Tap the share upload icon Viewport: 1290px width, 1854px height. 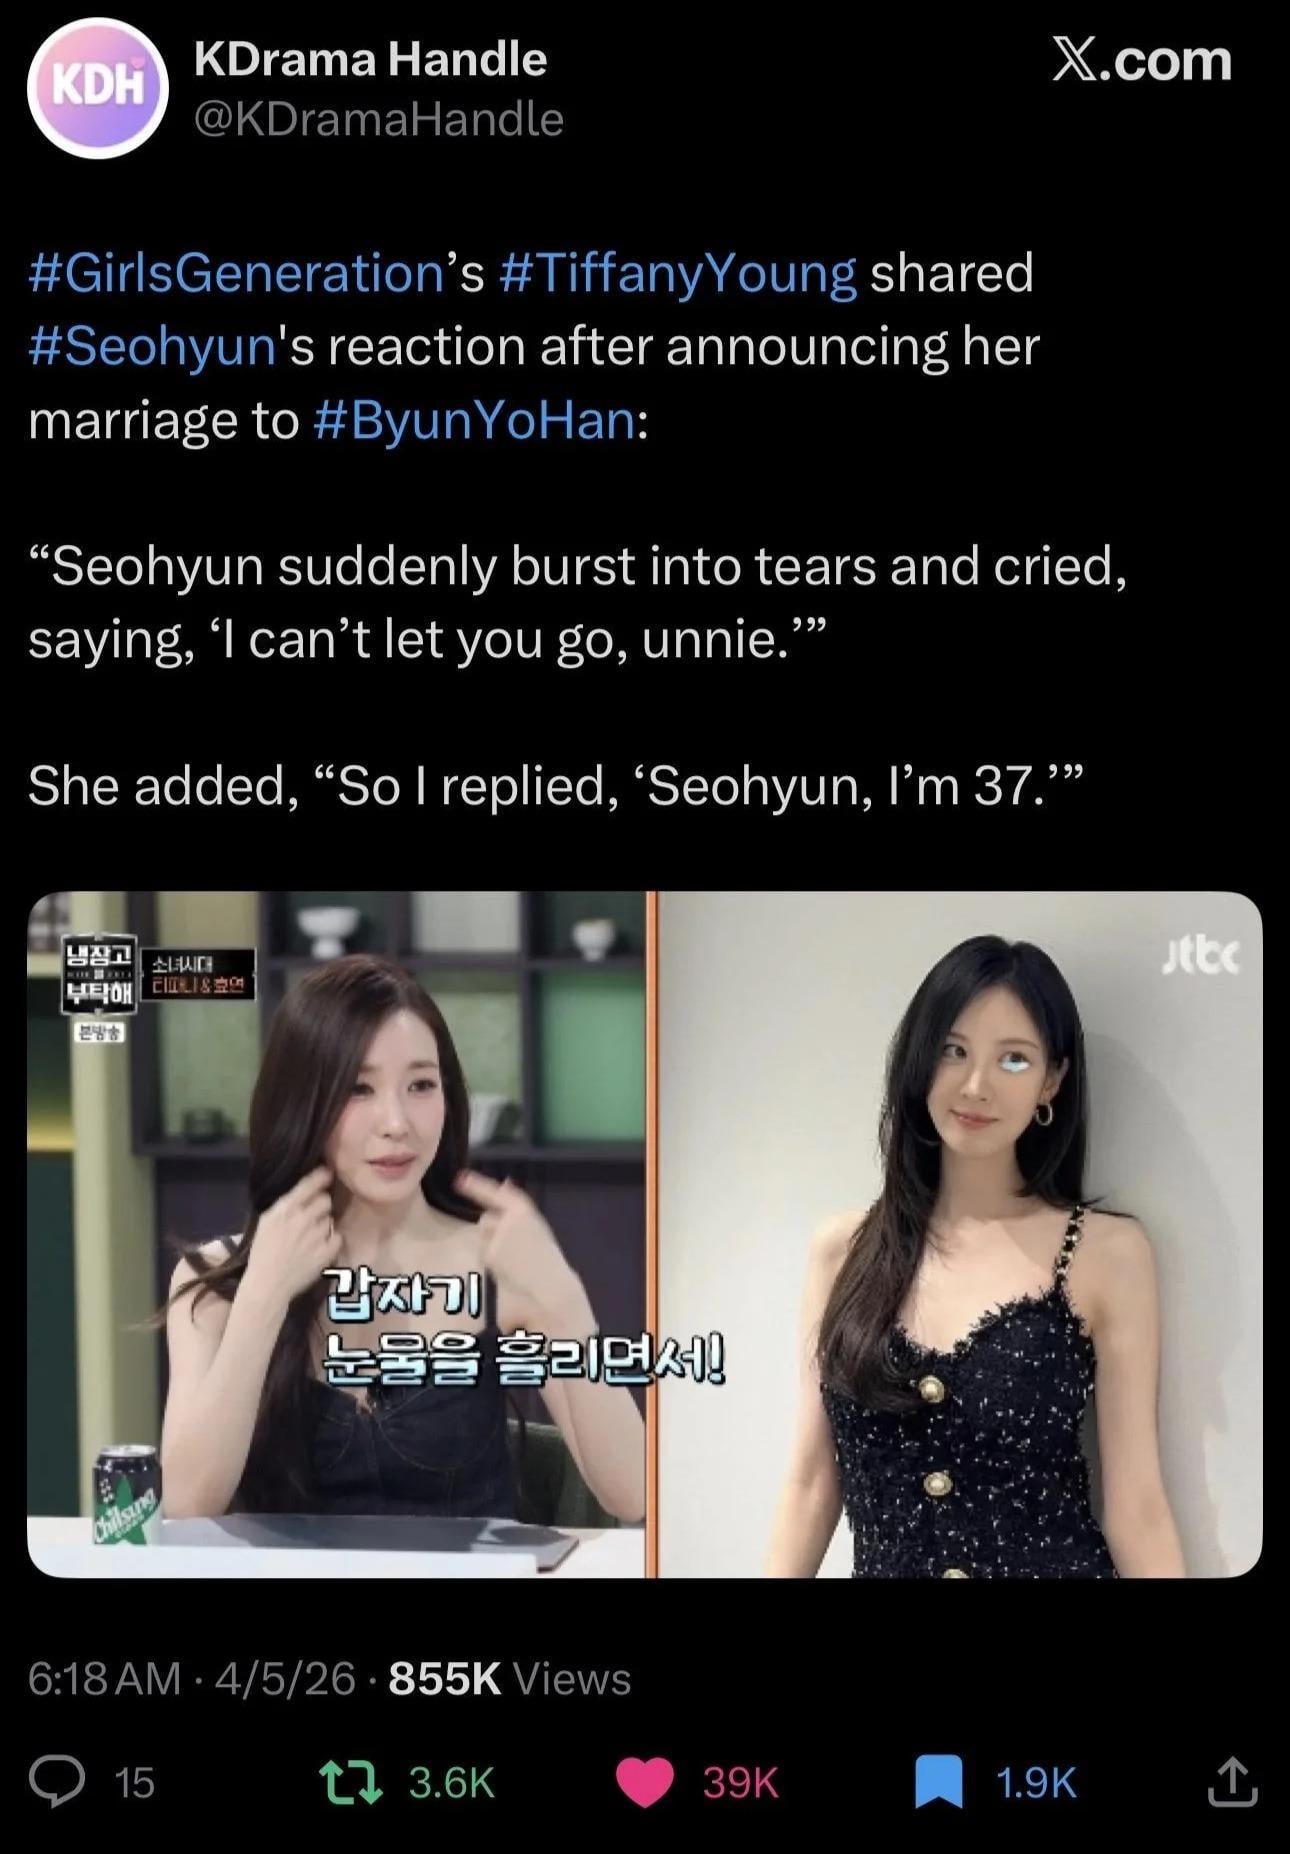point(1232,1781)
